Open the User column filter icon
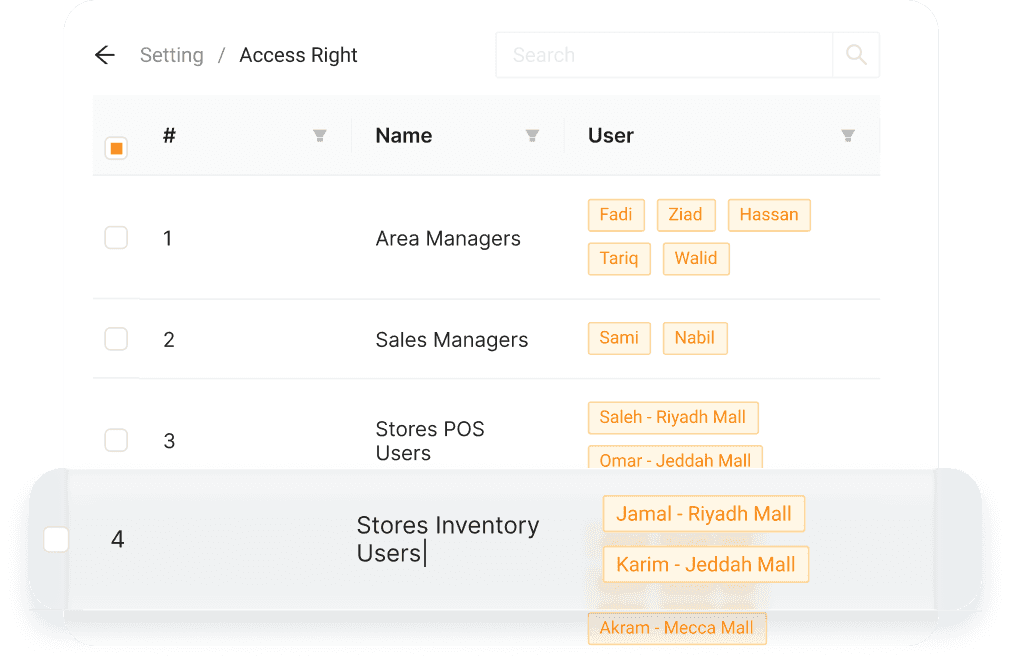 click(x=848, y=135)
